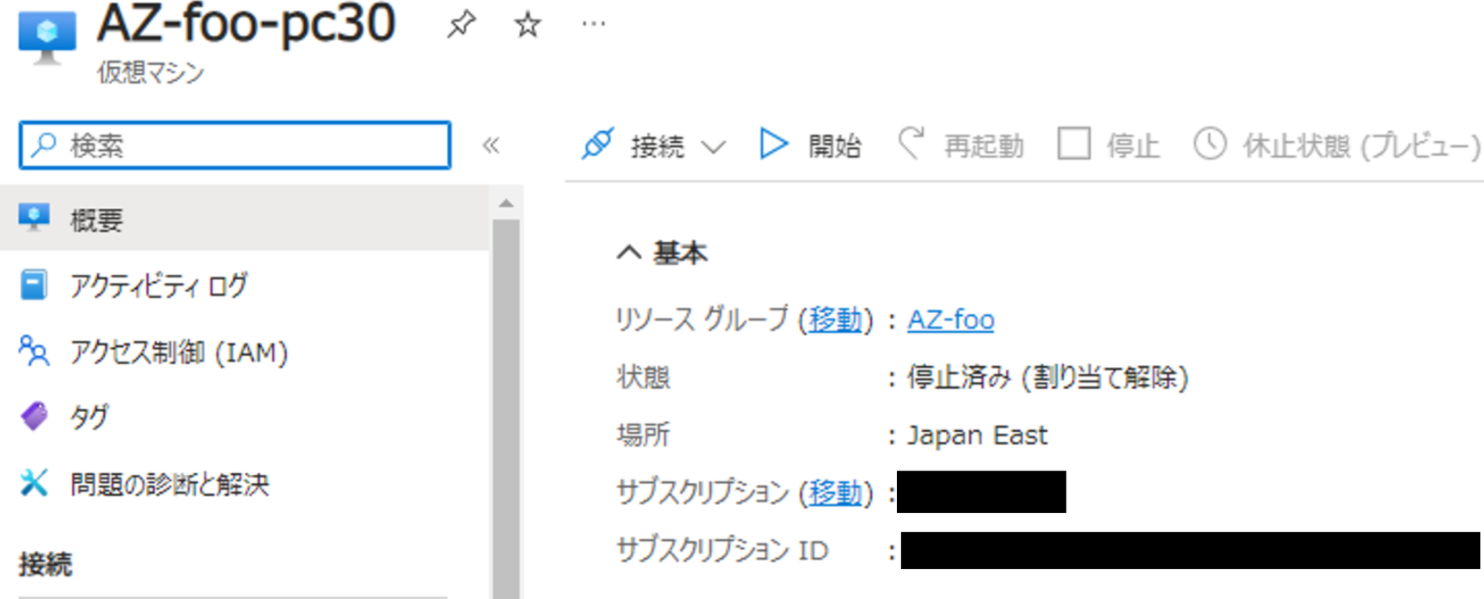
Task: Focus the 検索 search box
Action: (235, 146)
